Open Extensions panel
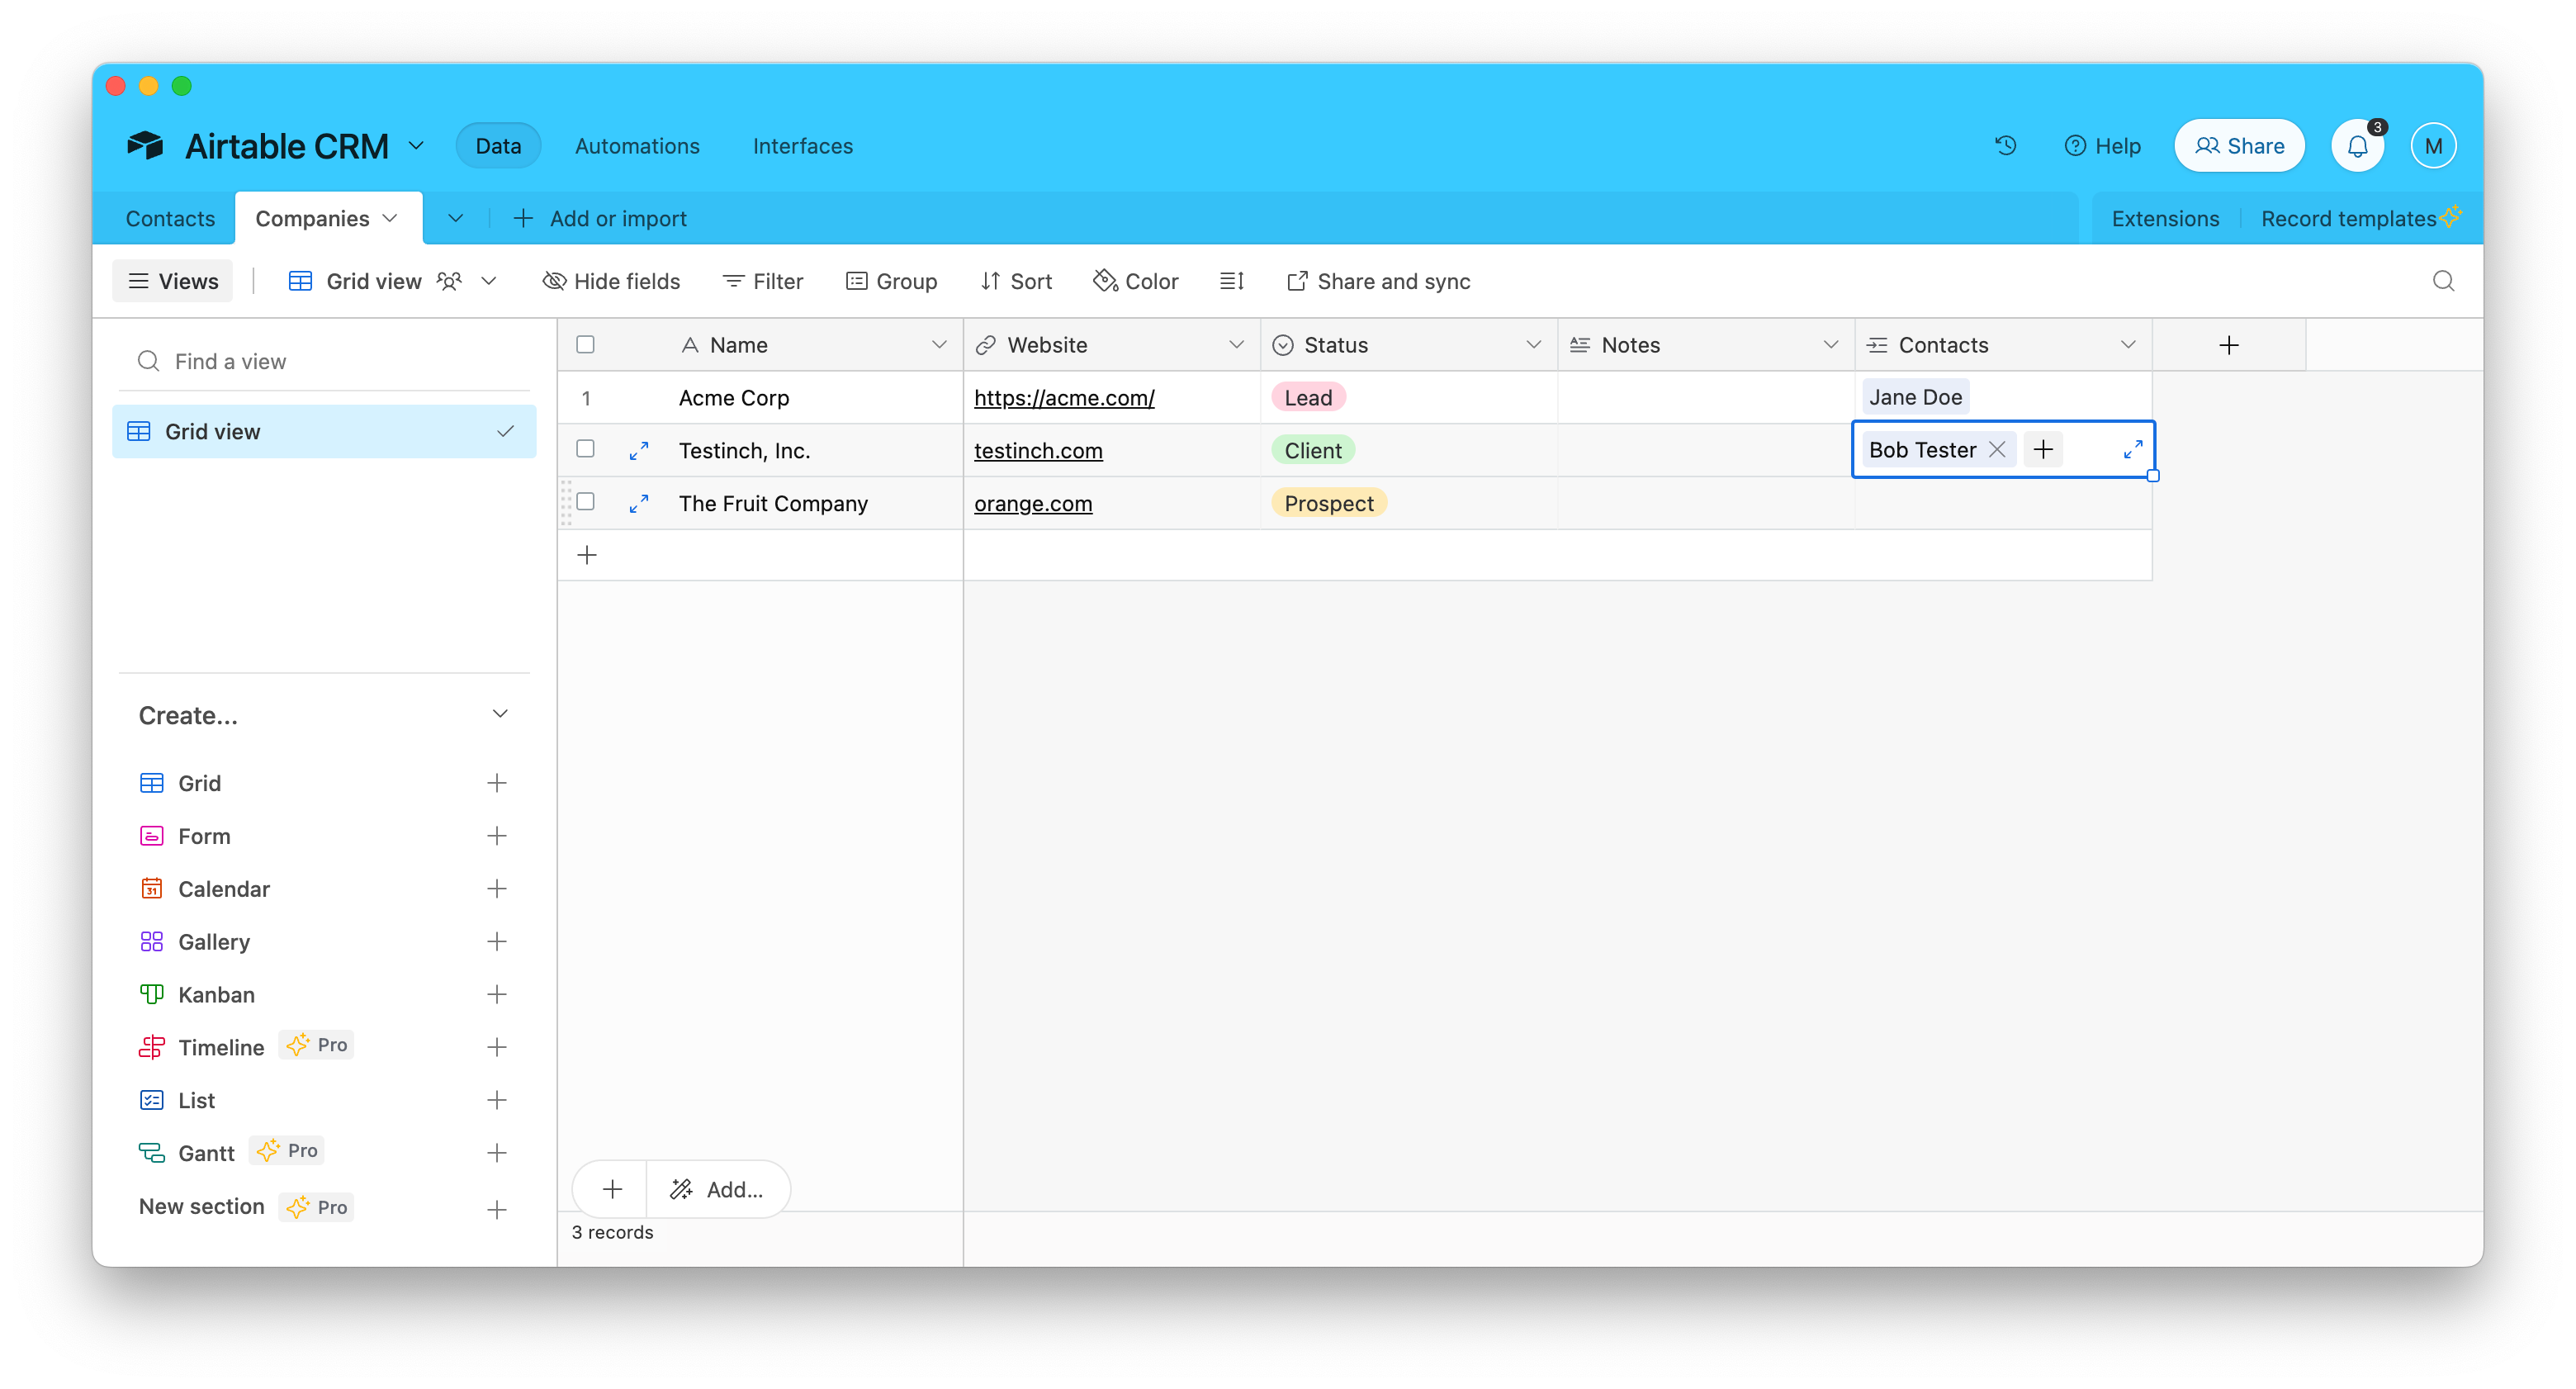 [2164, 218]
